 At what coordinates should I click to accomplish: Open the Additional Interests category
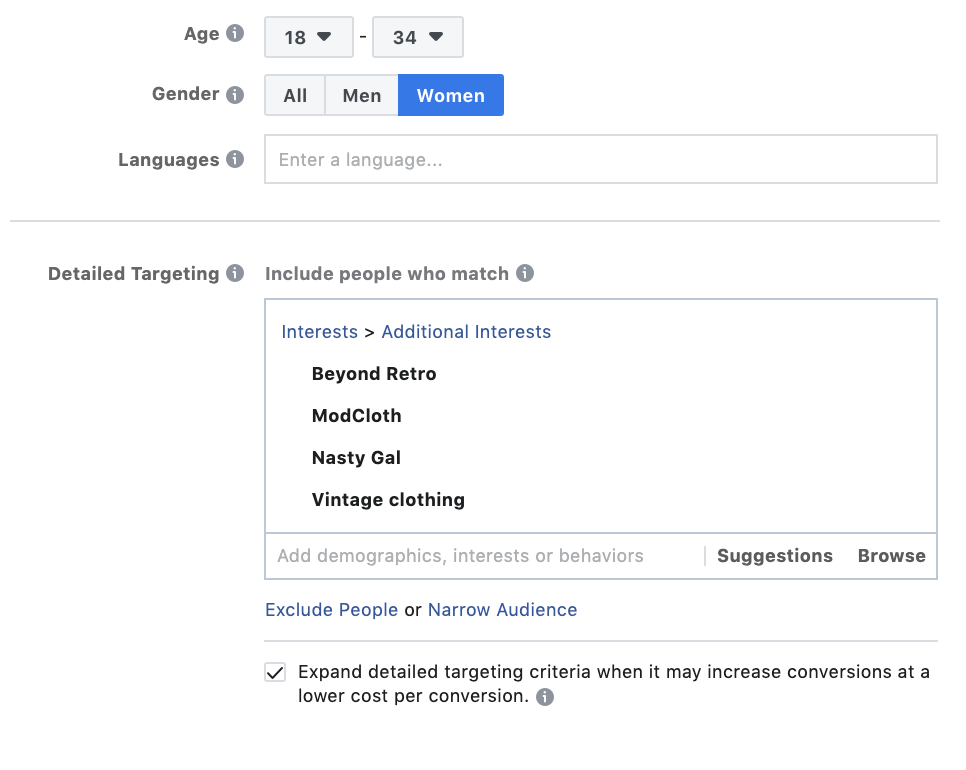pos(465,331)
